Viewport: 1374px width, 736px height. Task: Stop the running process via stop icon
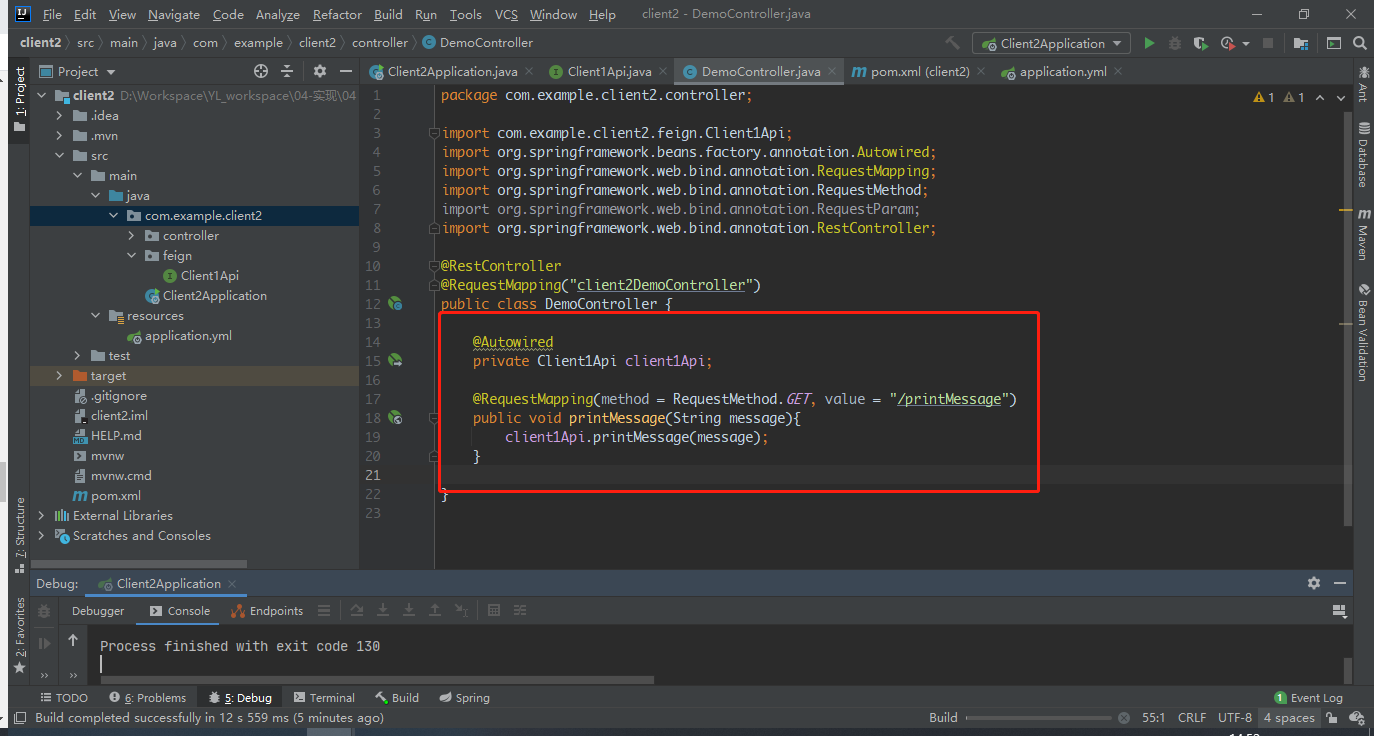point(1268,43)
